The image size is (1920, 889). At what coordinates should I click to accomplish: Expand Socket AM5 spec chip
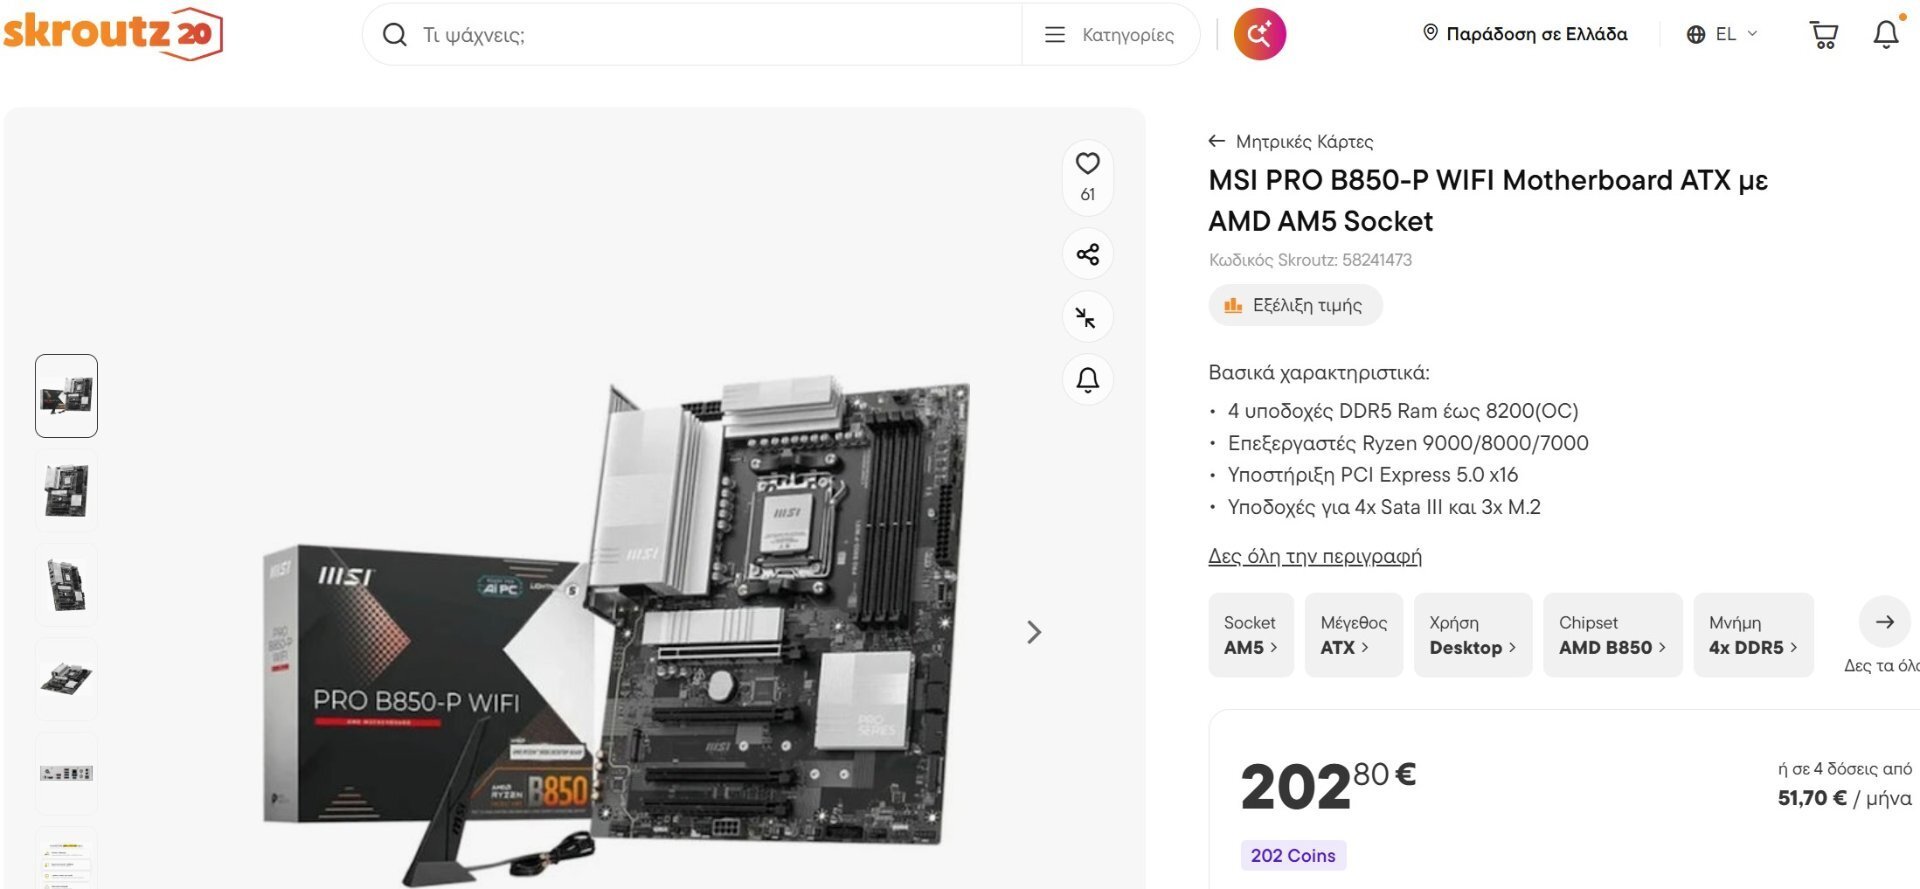click(1250, 635)
